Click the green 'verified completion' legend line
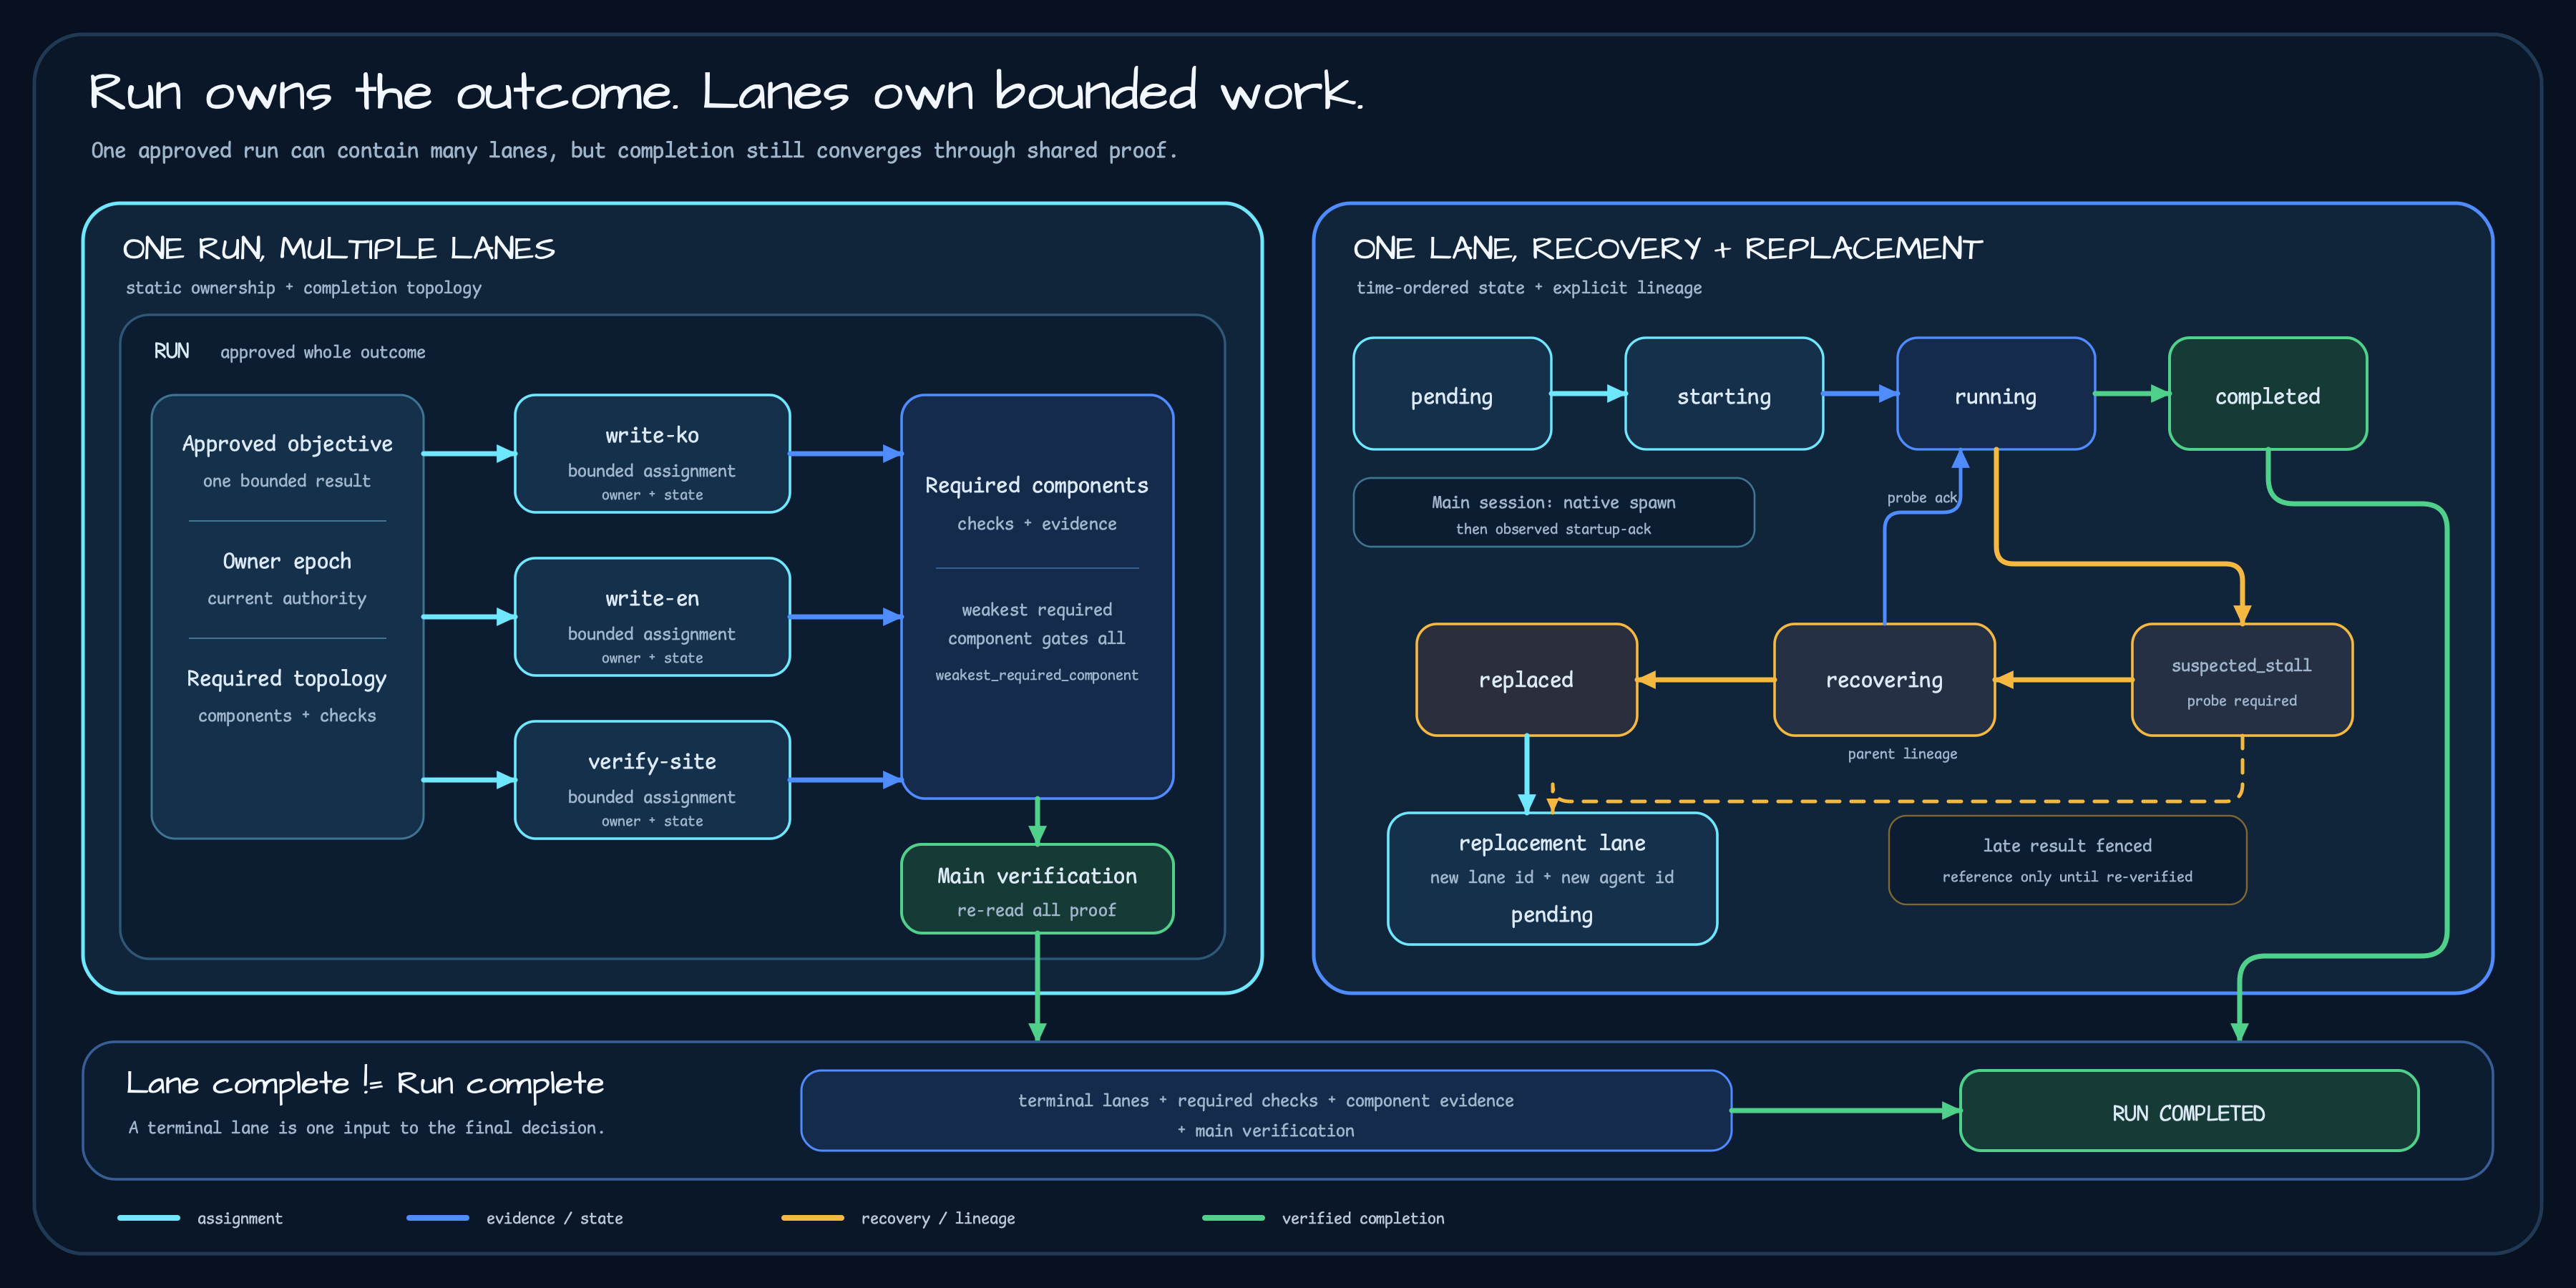This screenshot has height=1288, width=2576. pyautogui.click(x=1233, y=1218)
